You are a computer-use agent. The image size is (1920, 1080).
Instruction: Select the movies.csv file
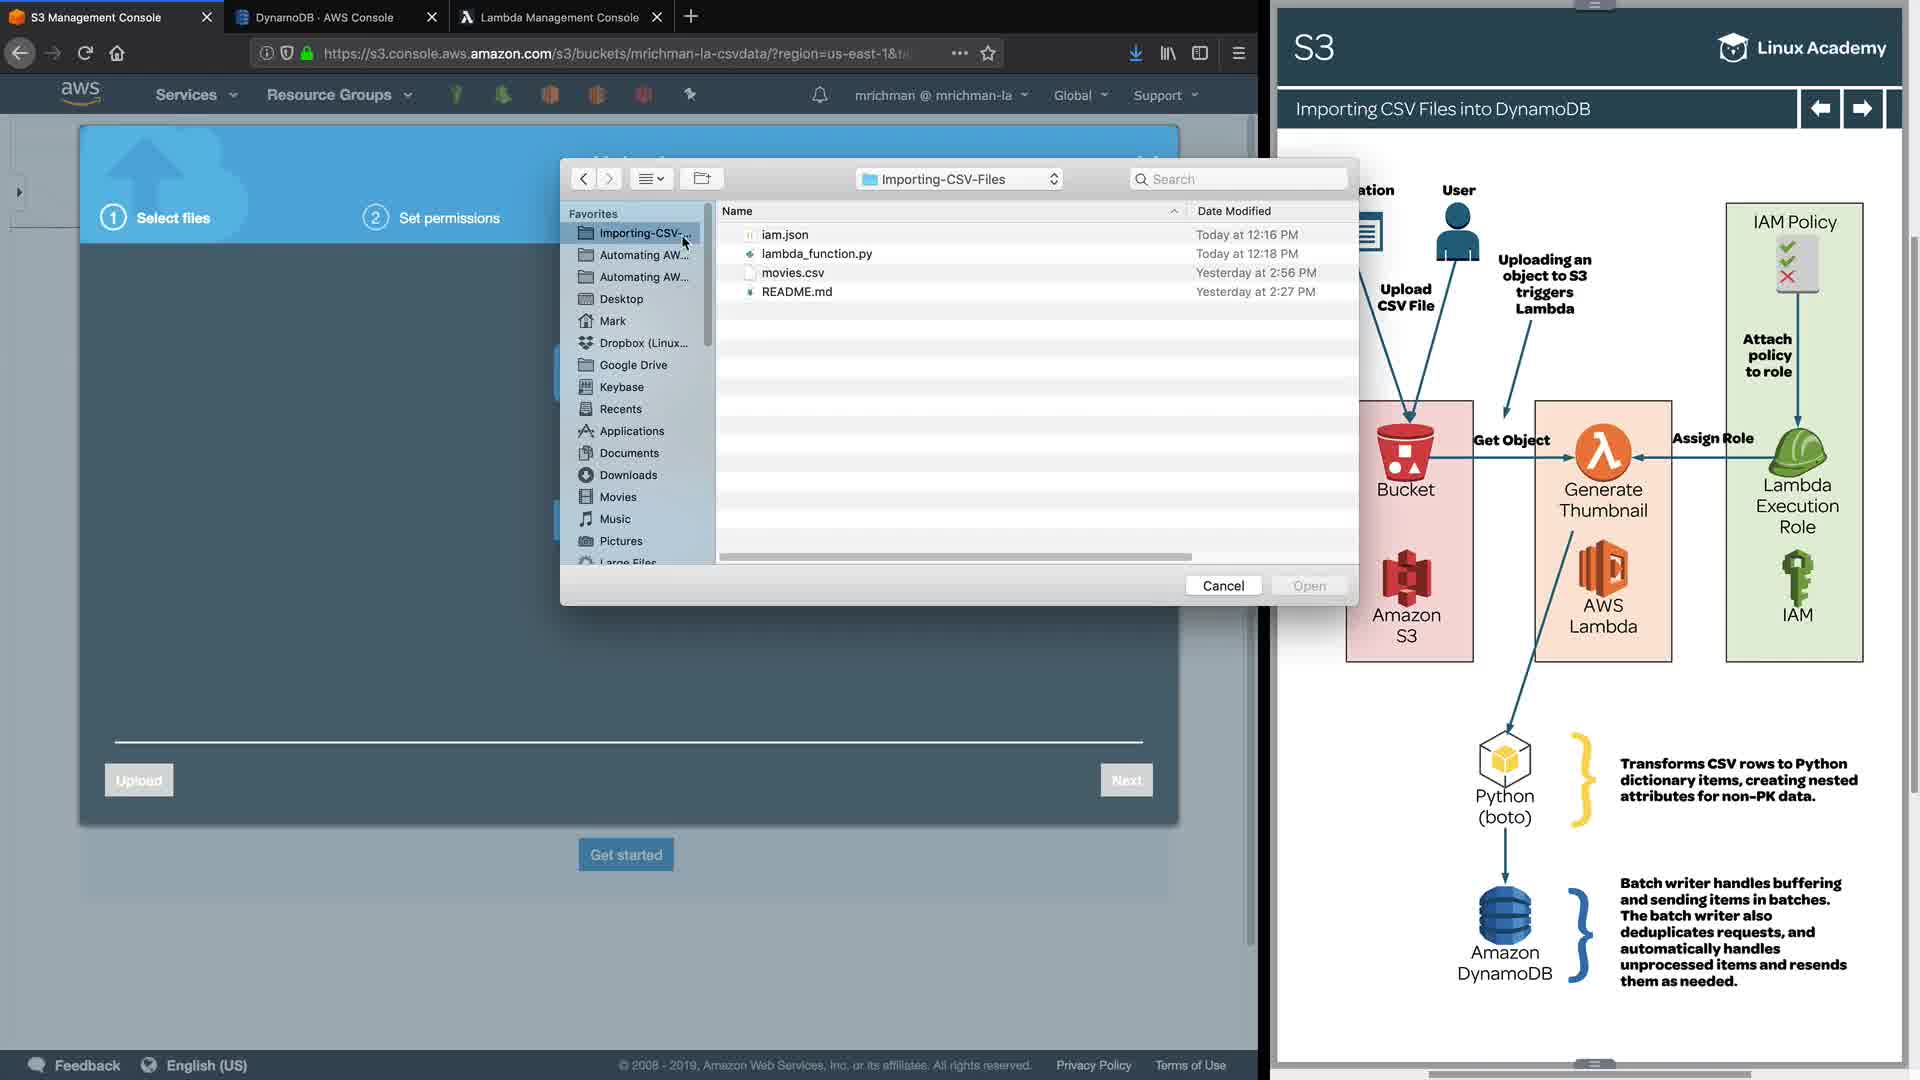(793, 273)
